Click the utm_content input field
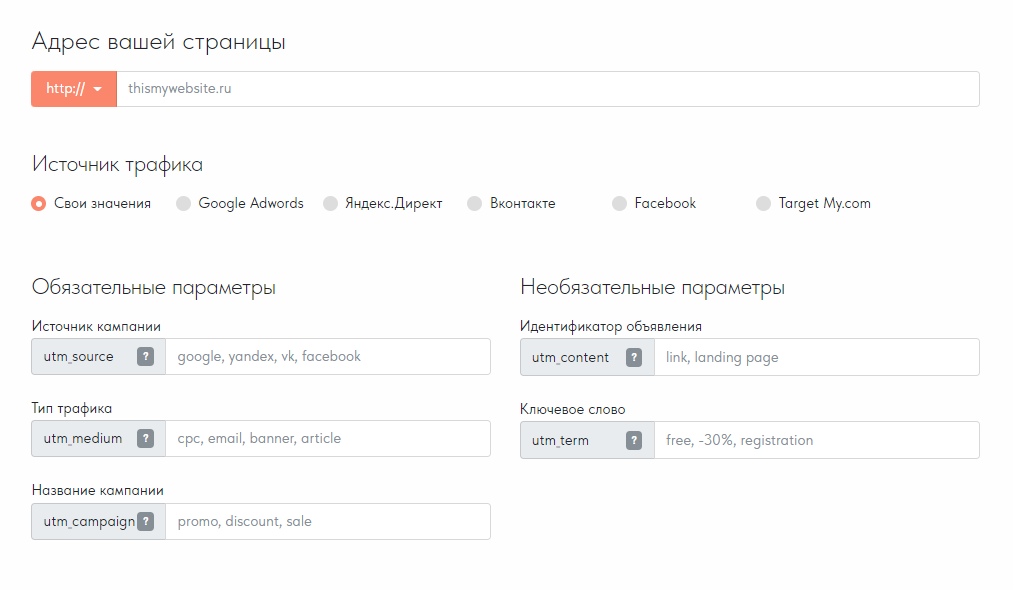 (816, 357)
